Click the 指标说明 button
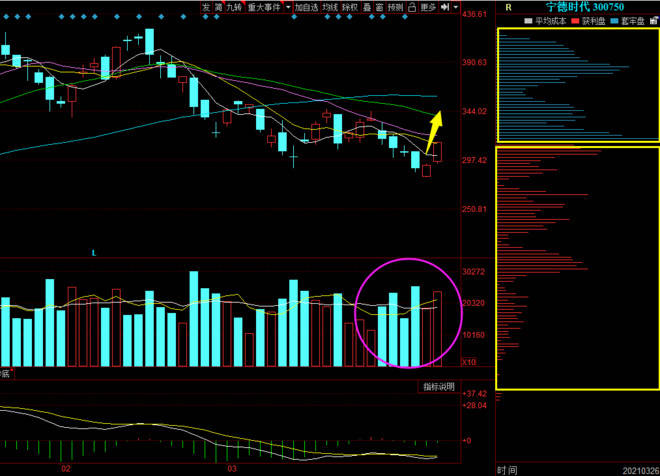Viewport: 660px width, 476px height. tap(438, 387)
